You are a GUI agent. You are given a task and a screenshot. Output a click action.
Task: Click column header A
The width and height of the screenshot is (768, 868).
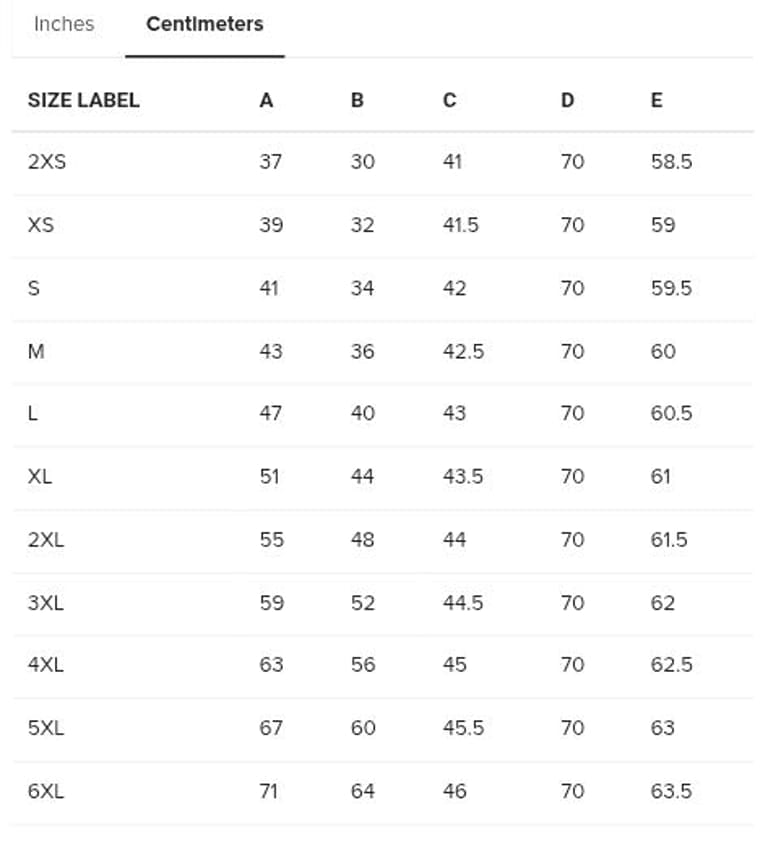[x=266, y=100]
